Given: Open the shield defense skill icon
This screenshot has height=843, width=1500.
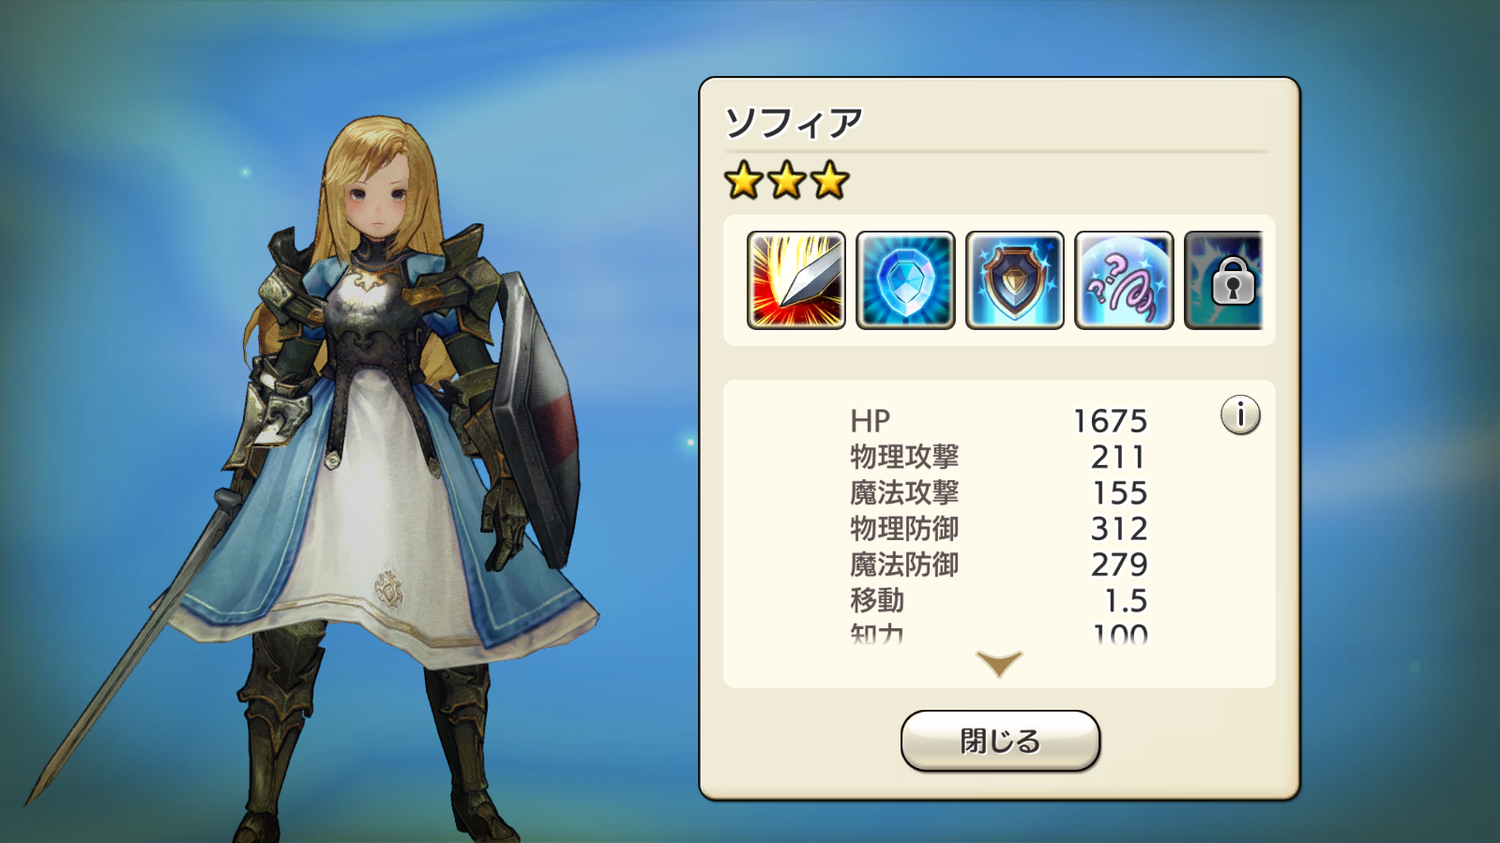Looking at the screenshot, I should click(x=1015, y=280).
